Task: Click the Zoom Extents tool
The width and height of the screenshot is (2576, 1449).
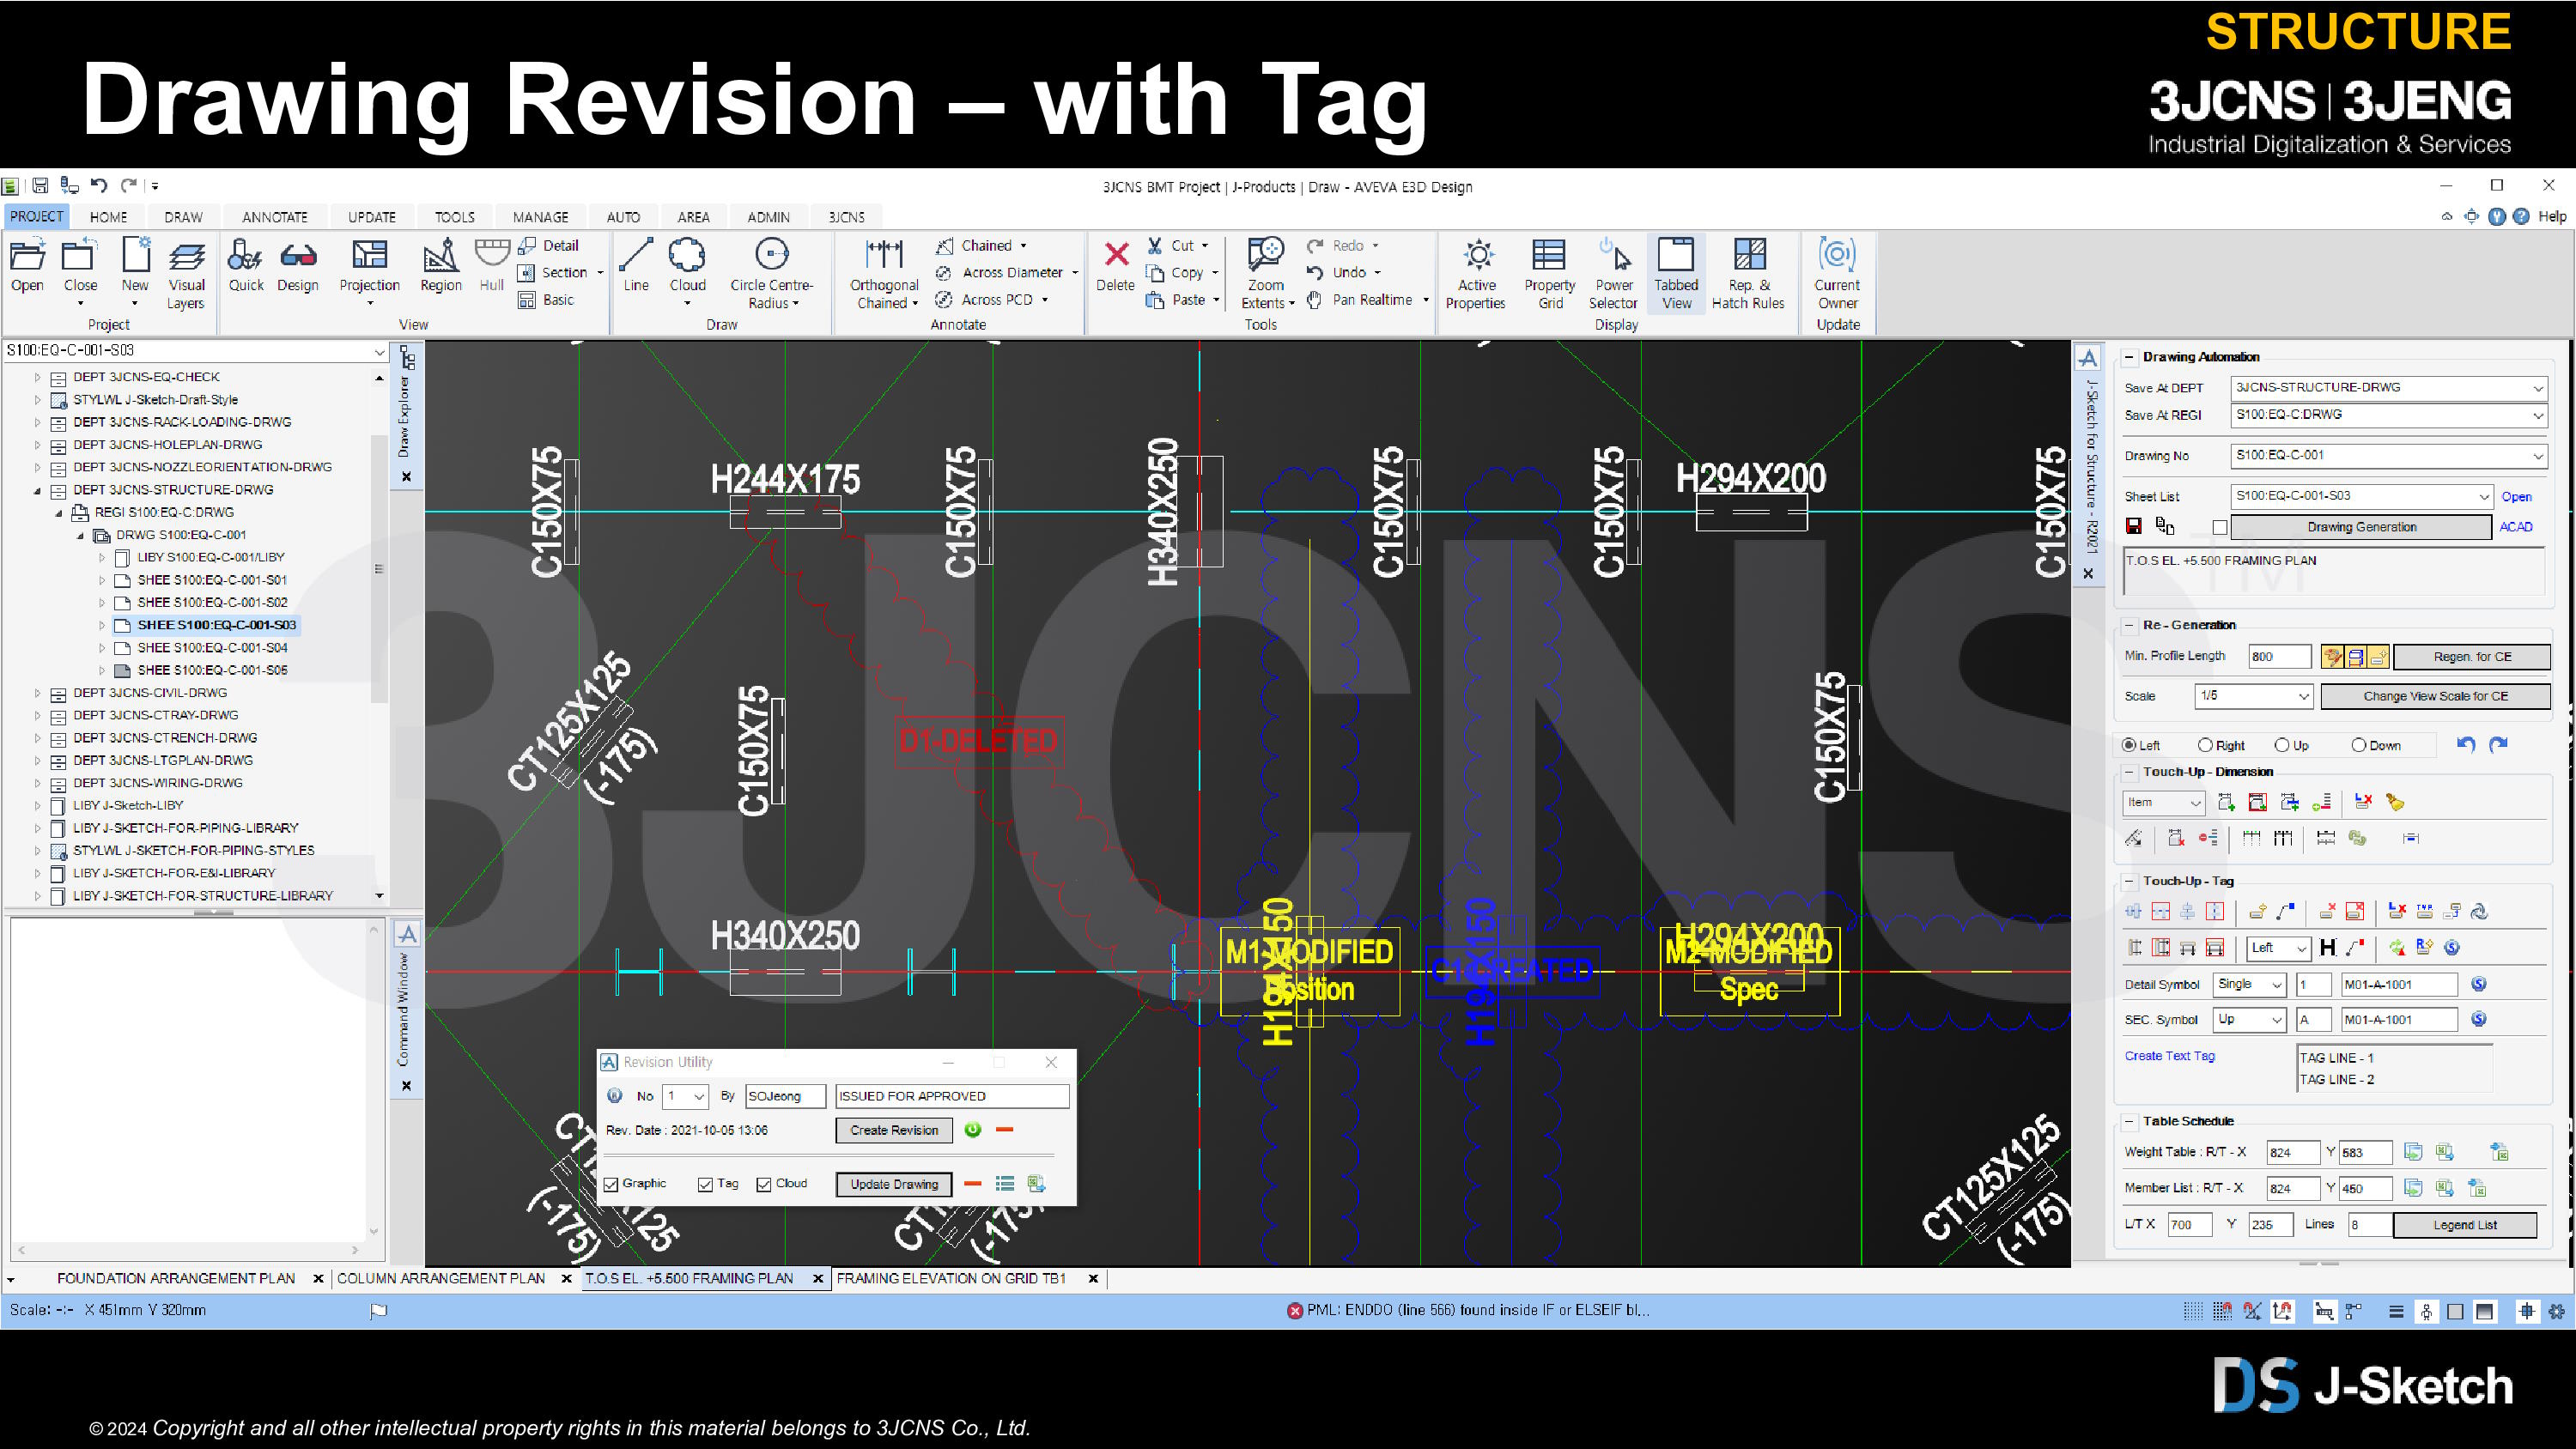Action: pos(1266,256)
